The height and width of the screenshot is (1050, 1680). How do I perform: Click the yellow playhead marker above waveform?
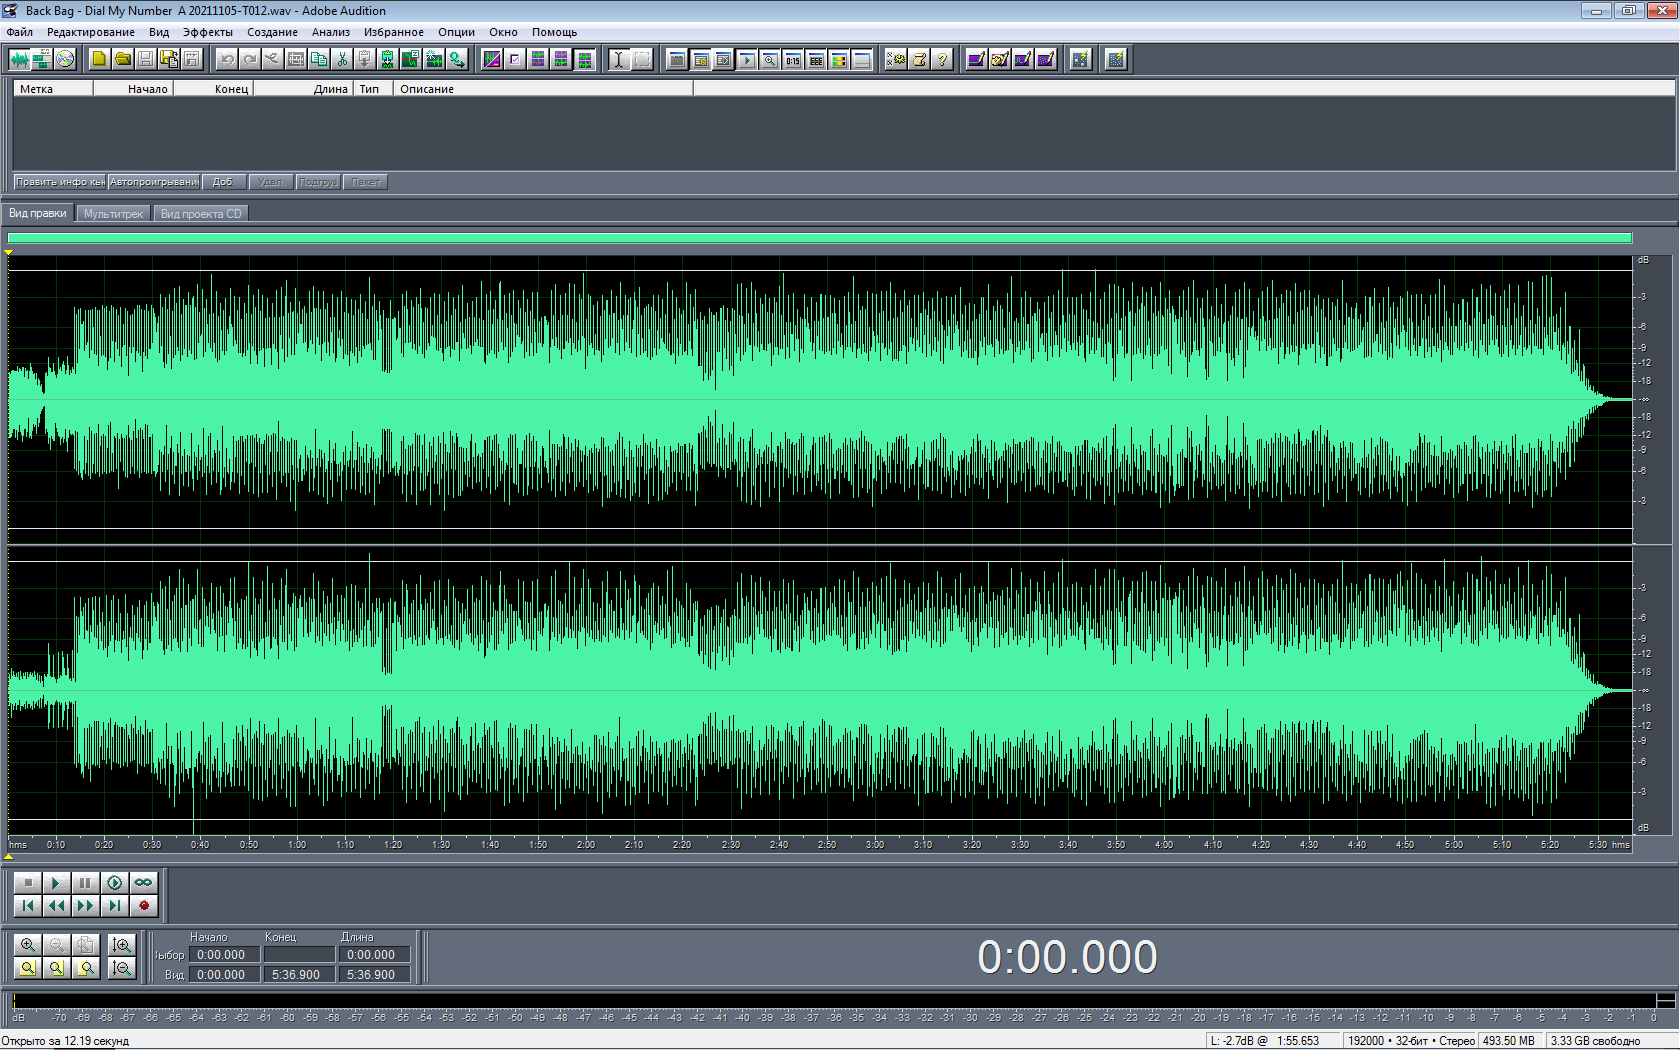coord(9,252)
